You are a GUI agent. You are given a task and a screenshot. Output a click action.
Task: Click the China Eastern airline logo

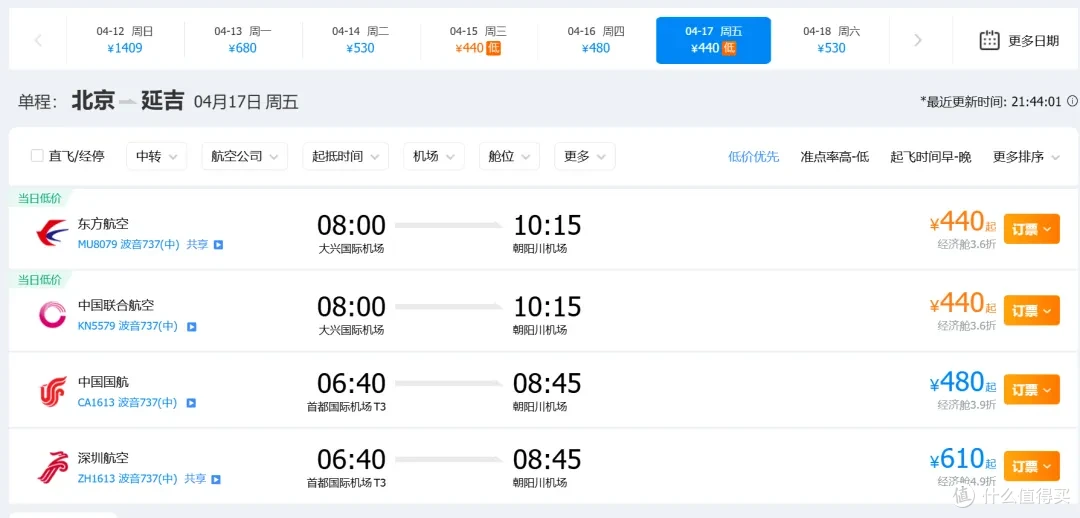pyautogui.click(x=52, y=233)
